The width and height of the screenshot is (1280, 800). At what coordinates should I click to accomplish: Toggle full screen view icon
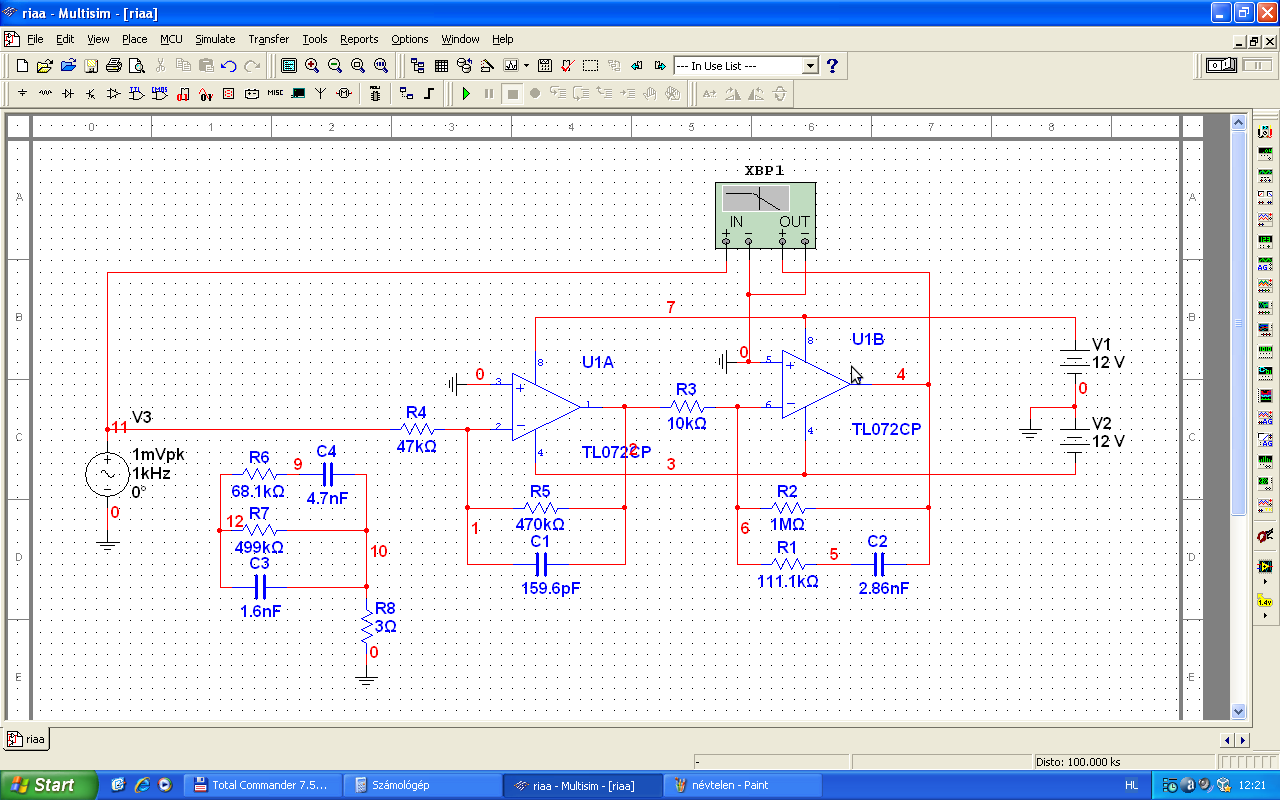tap(289, 66)
